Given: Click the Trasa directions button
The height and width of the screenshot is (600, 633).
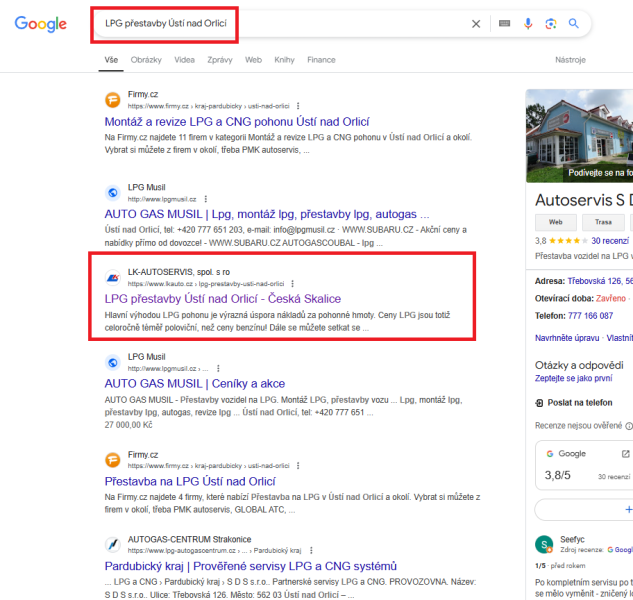Looking at the screenshot, I should coord(603,222).
